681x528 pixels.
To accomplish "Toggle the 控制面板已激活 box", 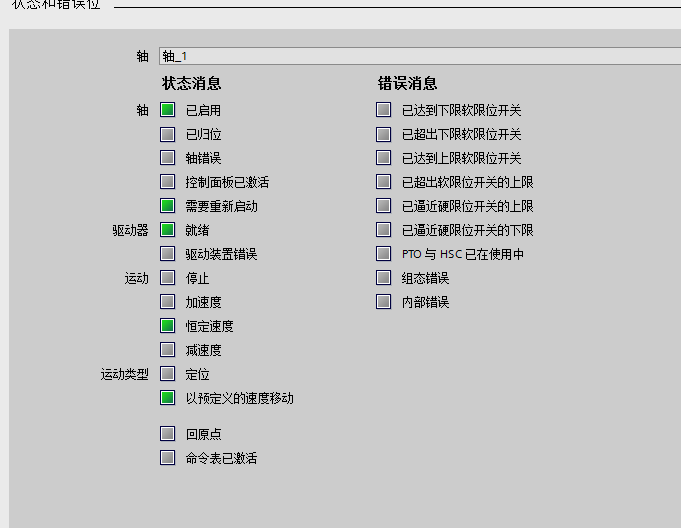I will [x=168, y=182].
